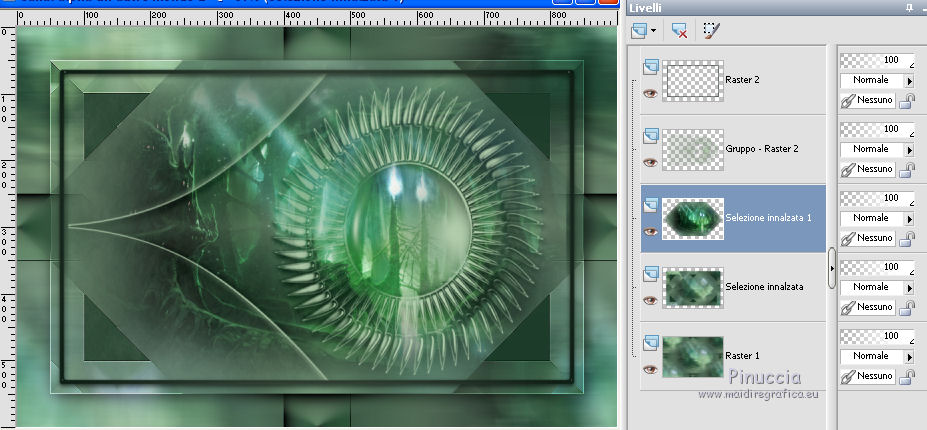Open blend mode arrow for Selezione innalzata layer
The width and height of the screenshot is (927, 430).
(909, 287)
